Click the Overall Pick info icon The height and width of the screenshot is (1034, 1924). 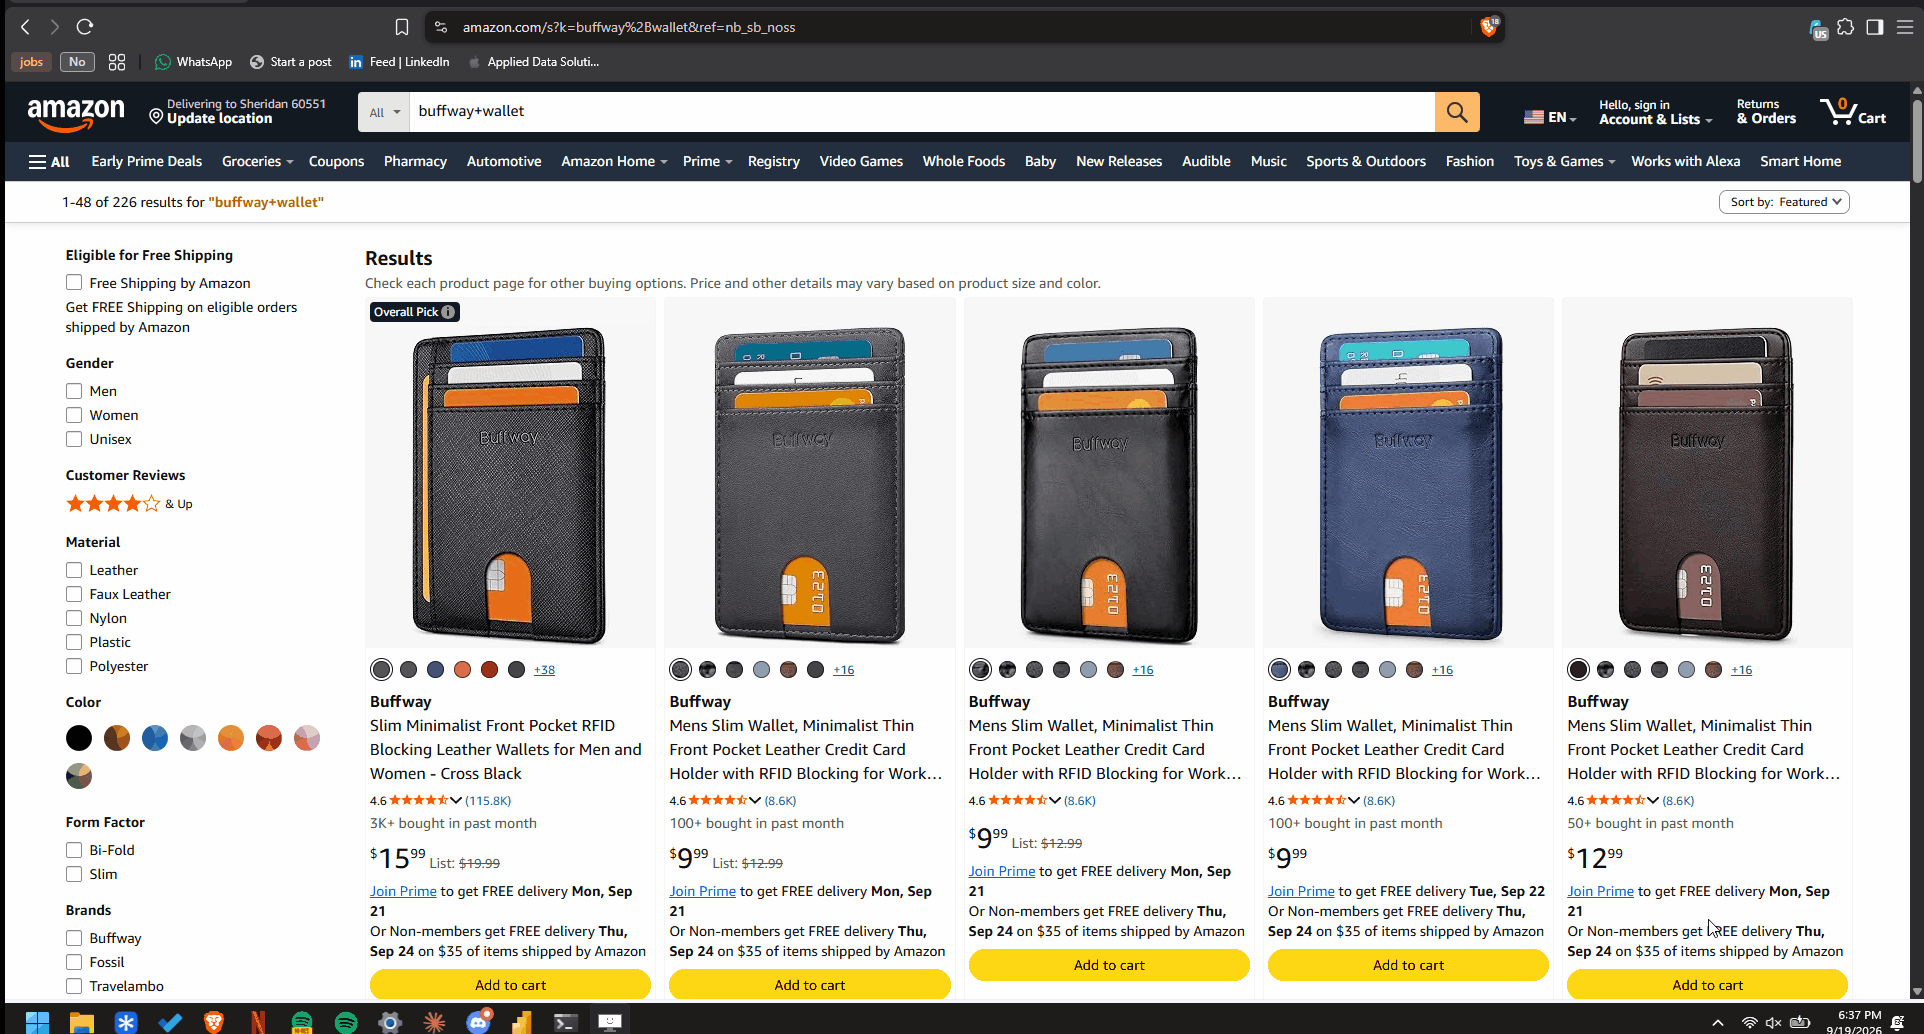point(449,312)
